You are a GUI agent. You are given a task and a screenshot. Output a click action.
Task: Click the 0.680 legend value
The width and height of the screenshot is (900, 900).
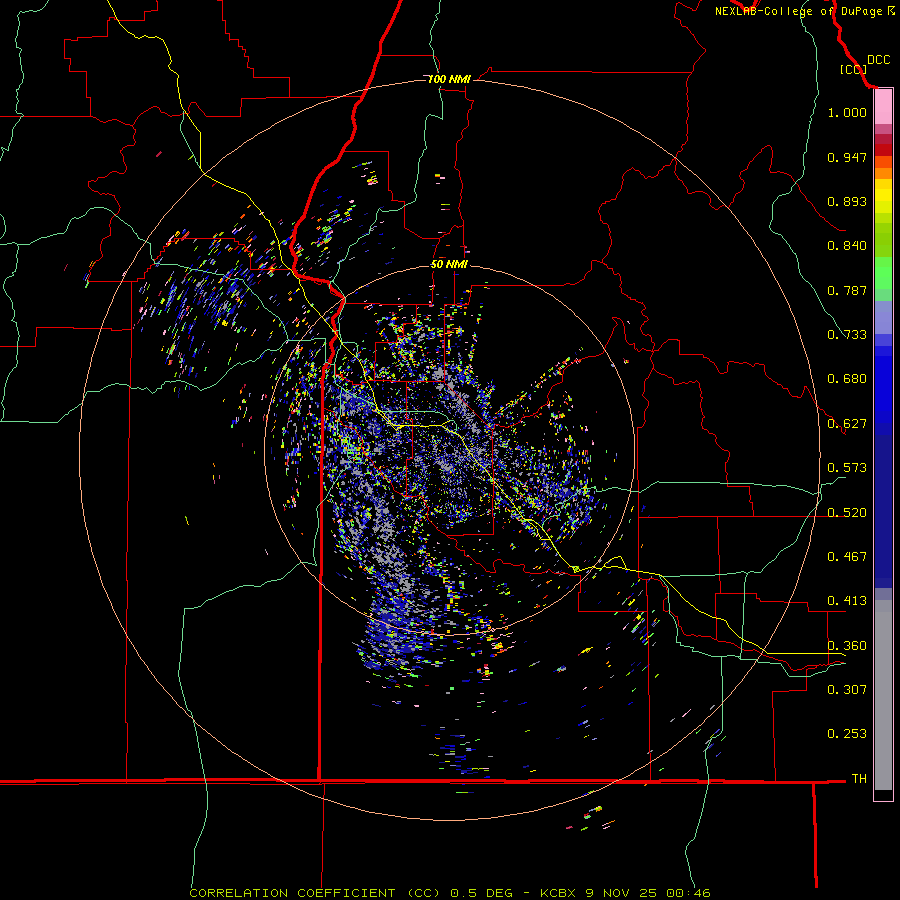(x=847, y=379)
